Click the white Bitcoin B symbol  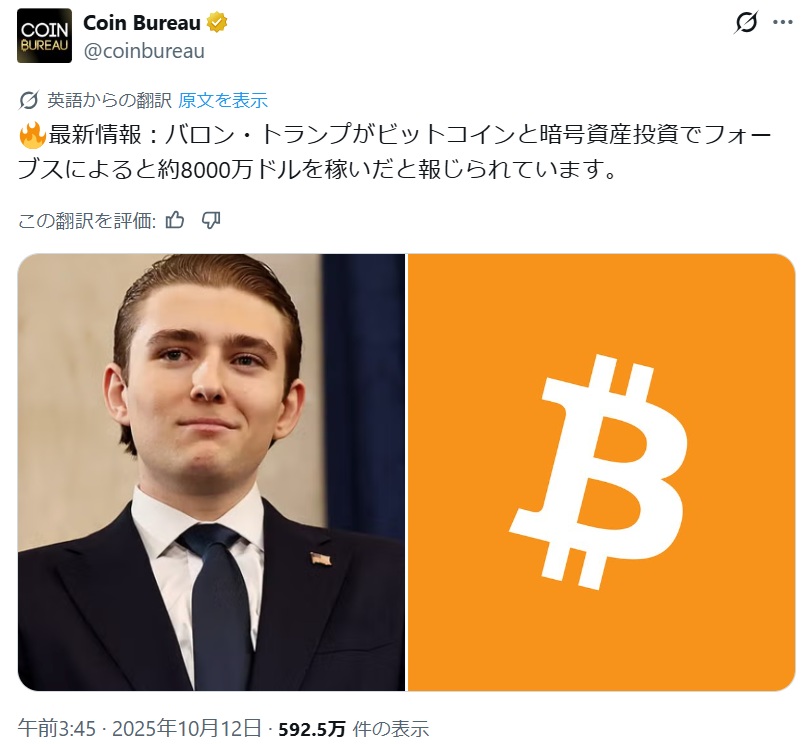click(599, 473)
